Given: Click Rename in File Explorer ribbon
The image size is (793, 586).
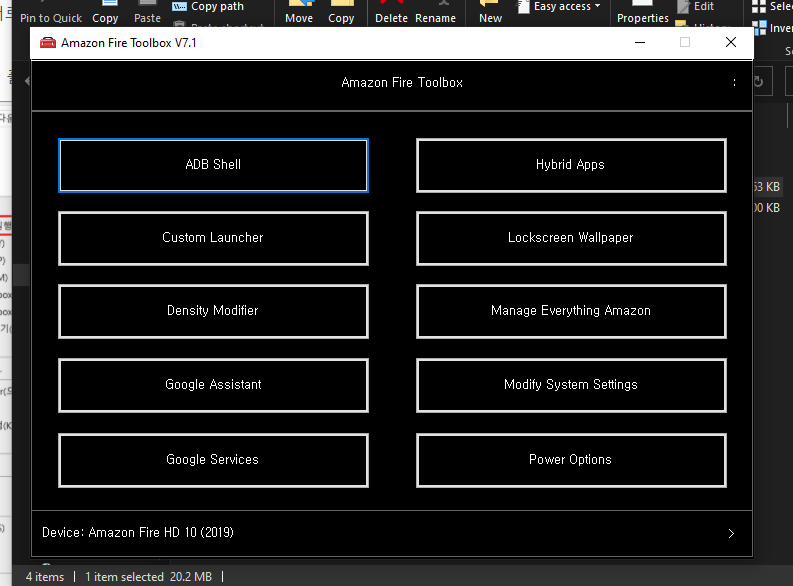Looking at the screenshot, I should (x=435, y=13).
